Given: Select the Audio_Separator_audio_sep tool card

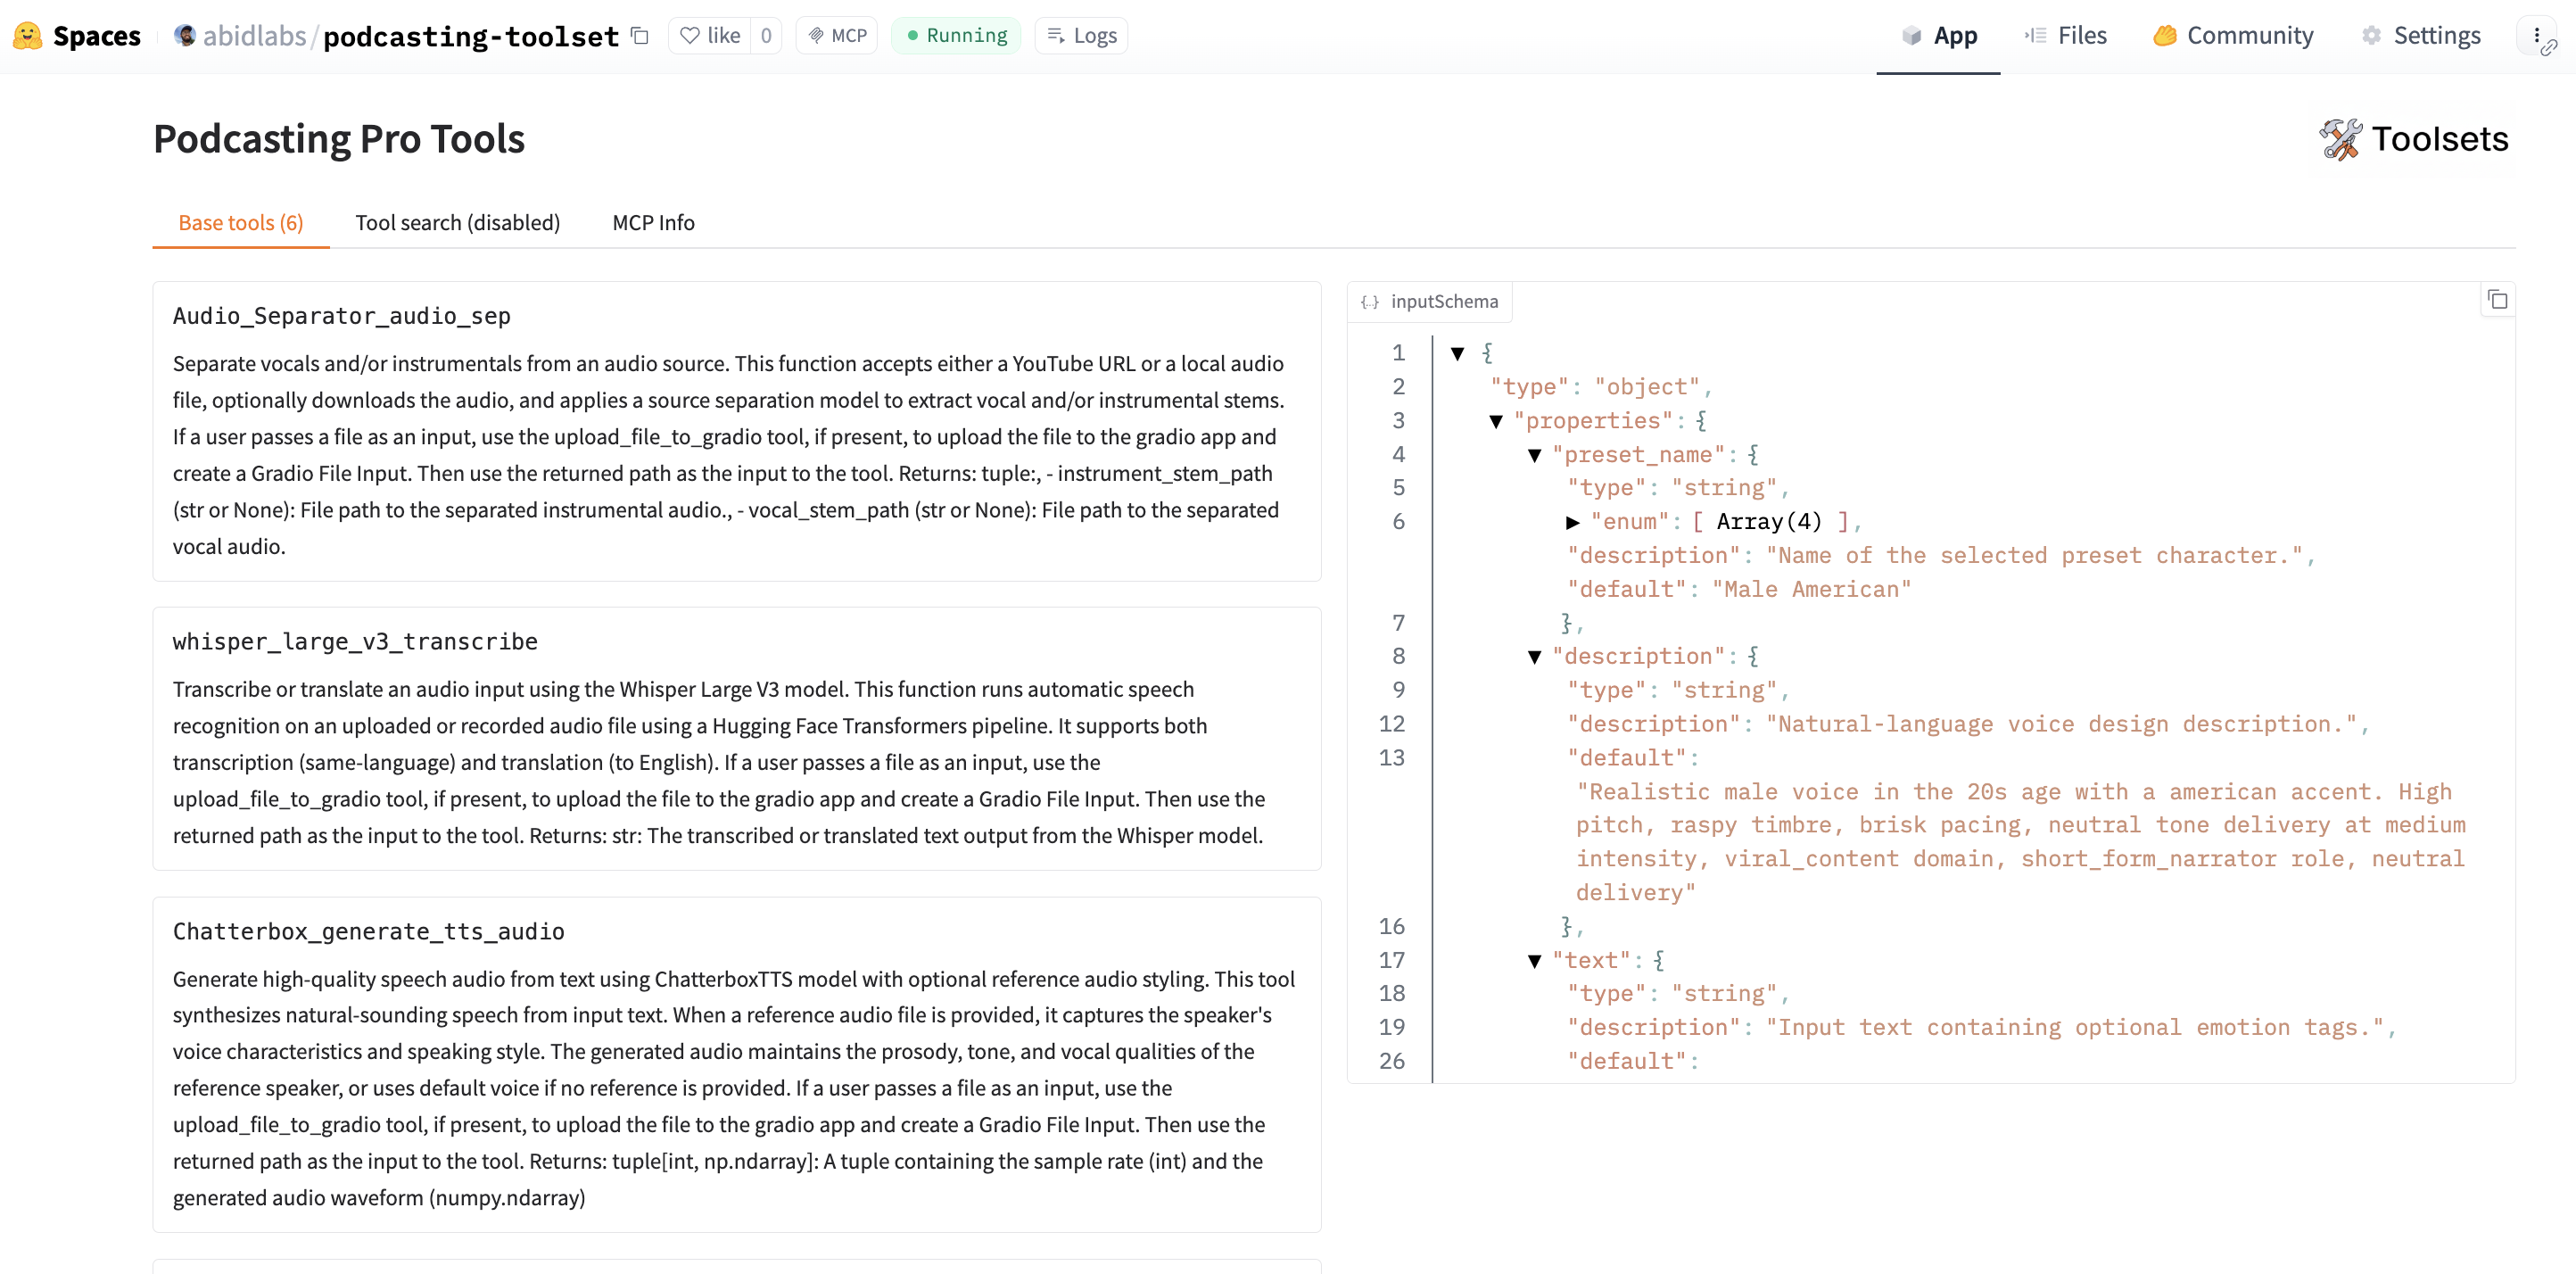Looking at the screenshot, I should pyautogui.click(x=737, y=431).
